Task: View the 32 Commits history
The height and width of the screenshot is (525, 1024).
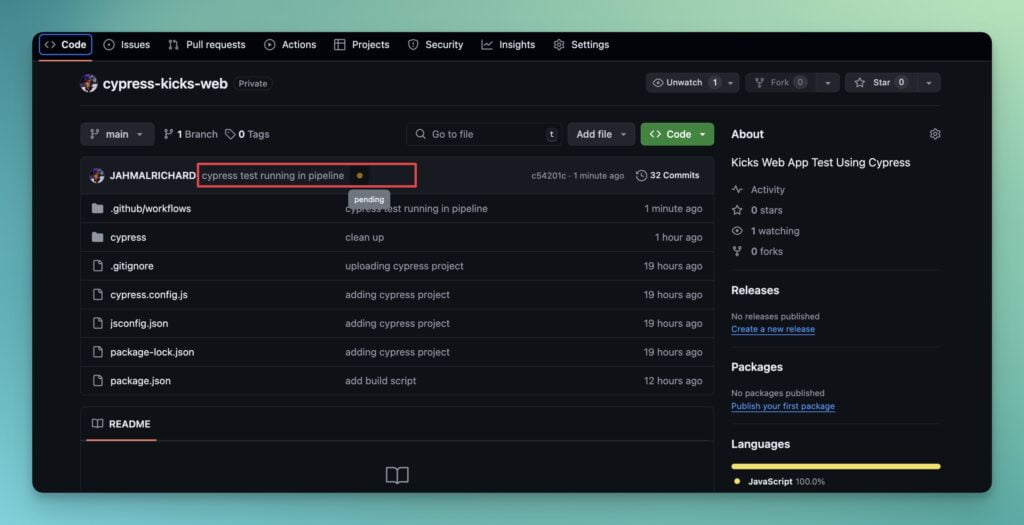Action: pos(667,175)
